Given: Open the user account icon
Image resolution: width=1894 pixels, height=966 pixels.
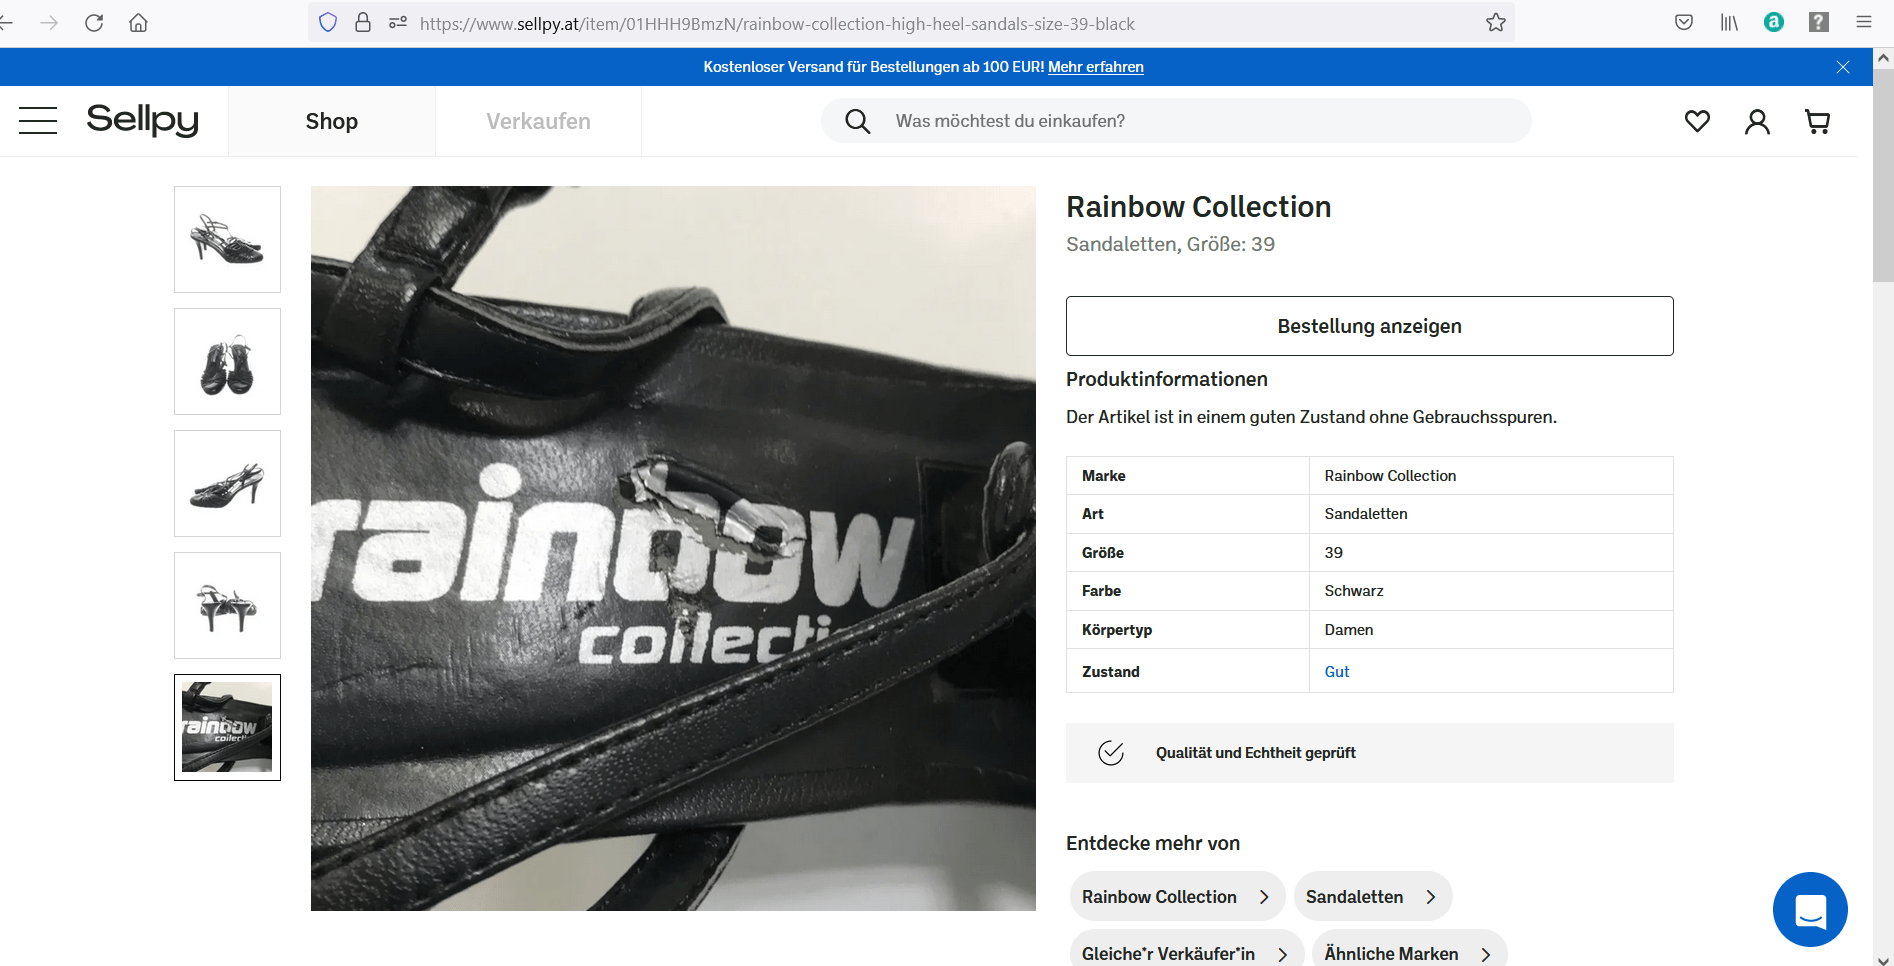Looking at the screenshot, I should (x=1757, y=121).
